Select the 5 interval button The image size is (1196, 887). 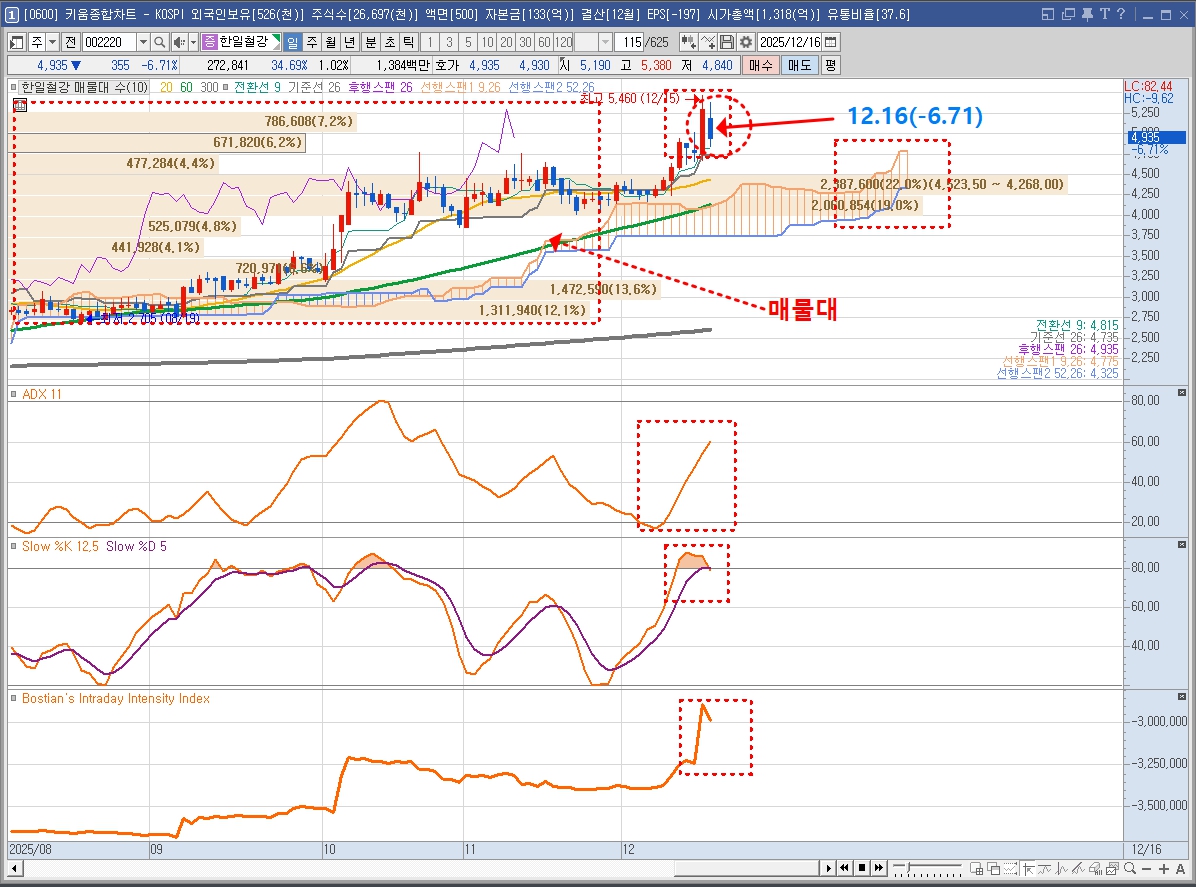[468, 43]
